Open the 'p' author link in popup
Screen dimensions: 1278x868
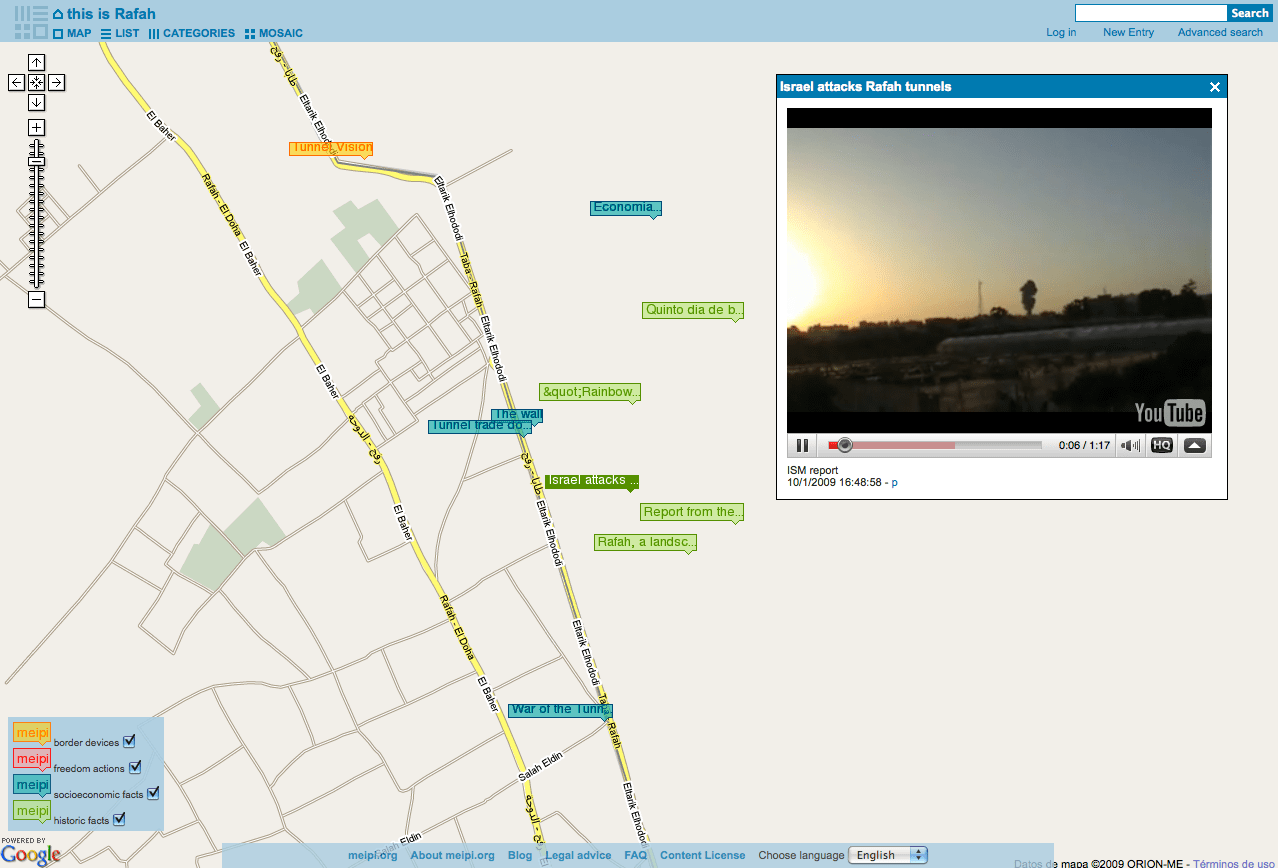[x=895, y=482]
